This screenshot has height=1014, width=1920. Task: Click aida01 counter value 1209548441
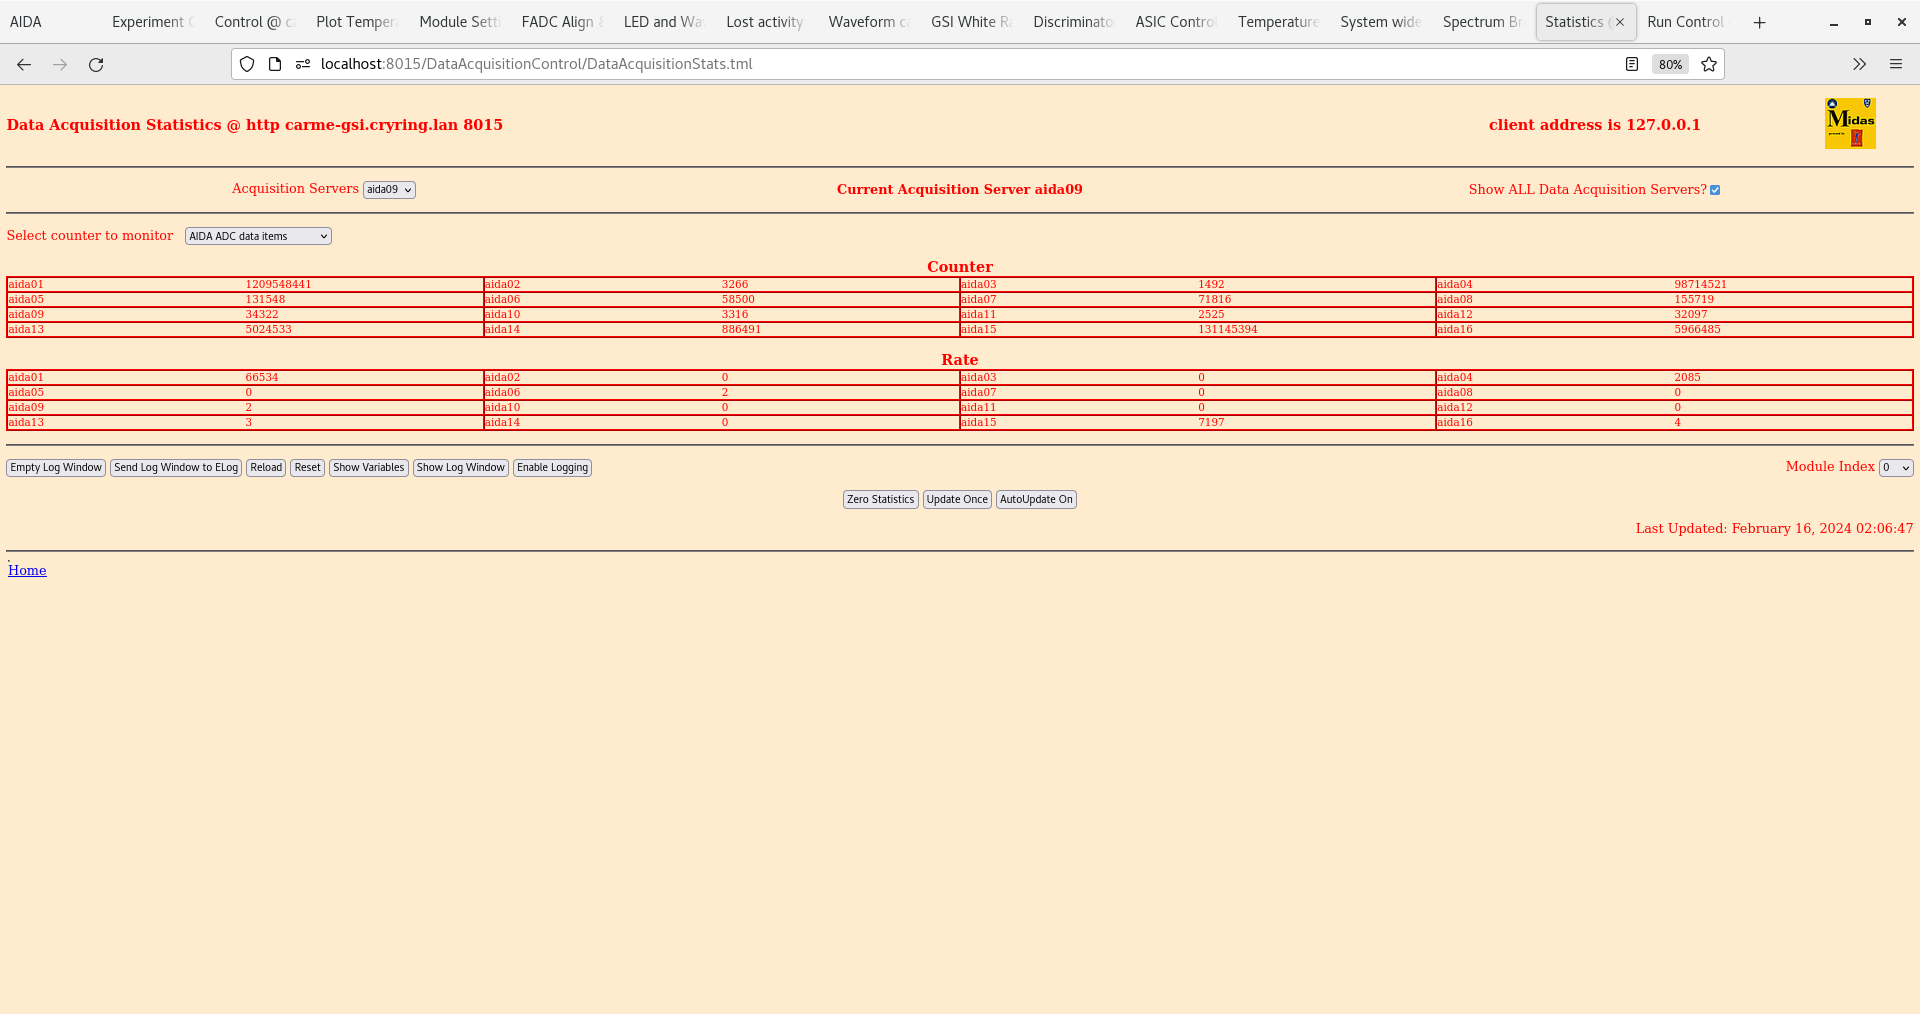point(278,284)
